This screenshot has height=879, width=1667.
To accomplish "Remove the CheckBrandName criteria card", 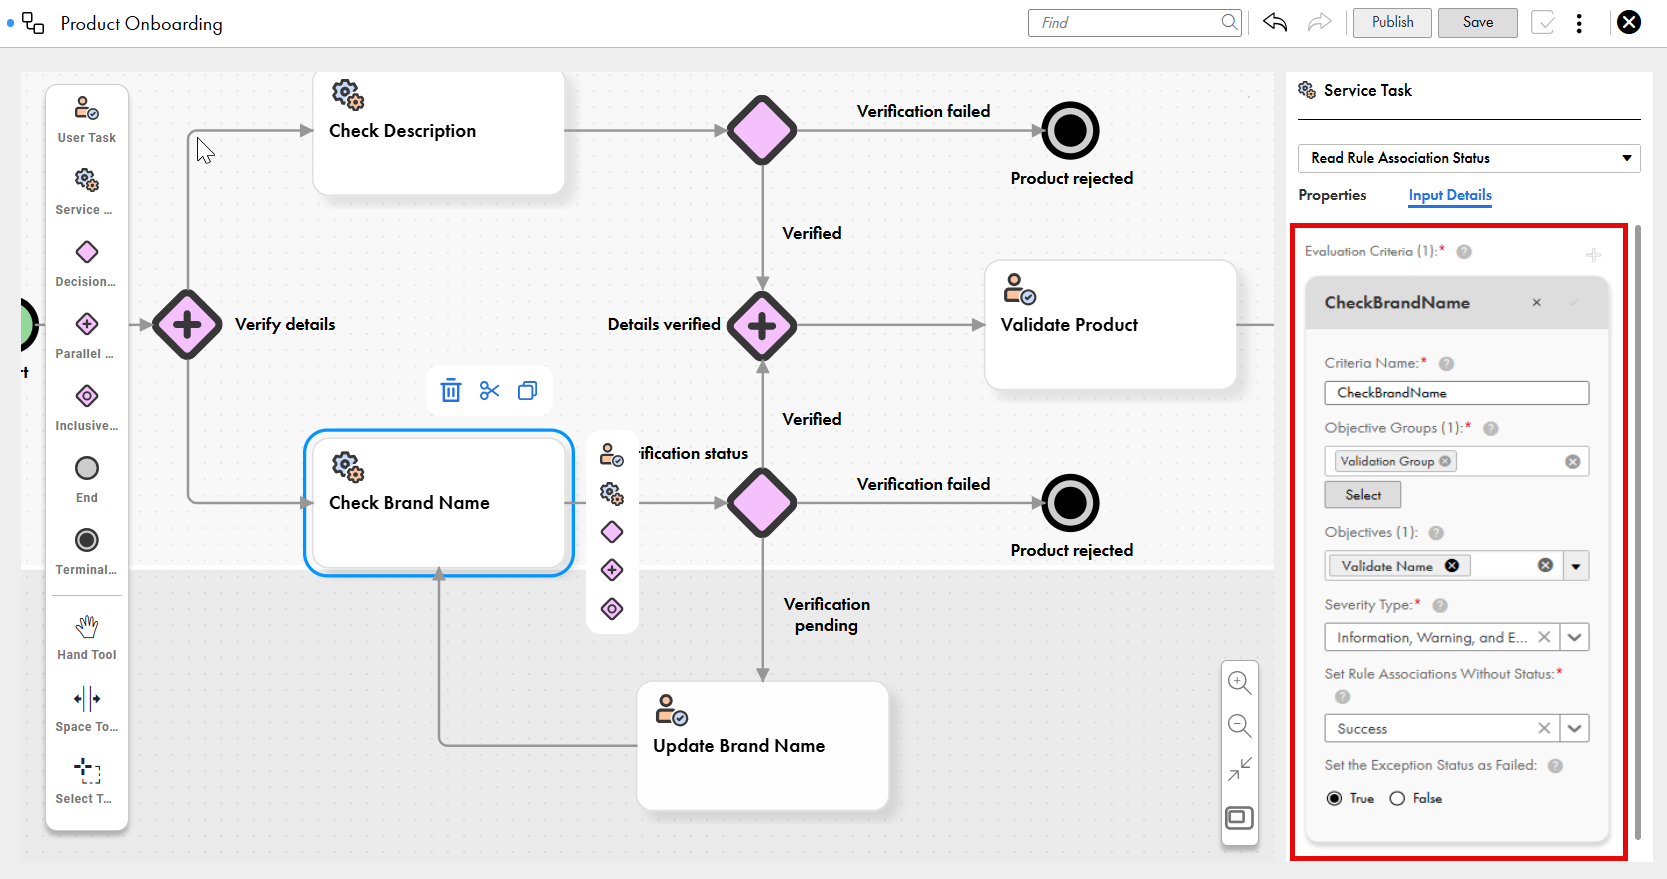I will pos(1537,303).
